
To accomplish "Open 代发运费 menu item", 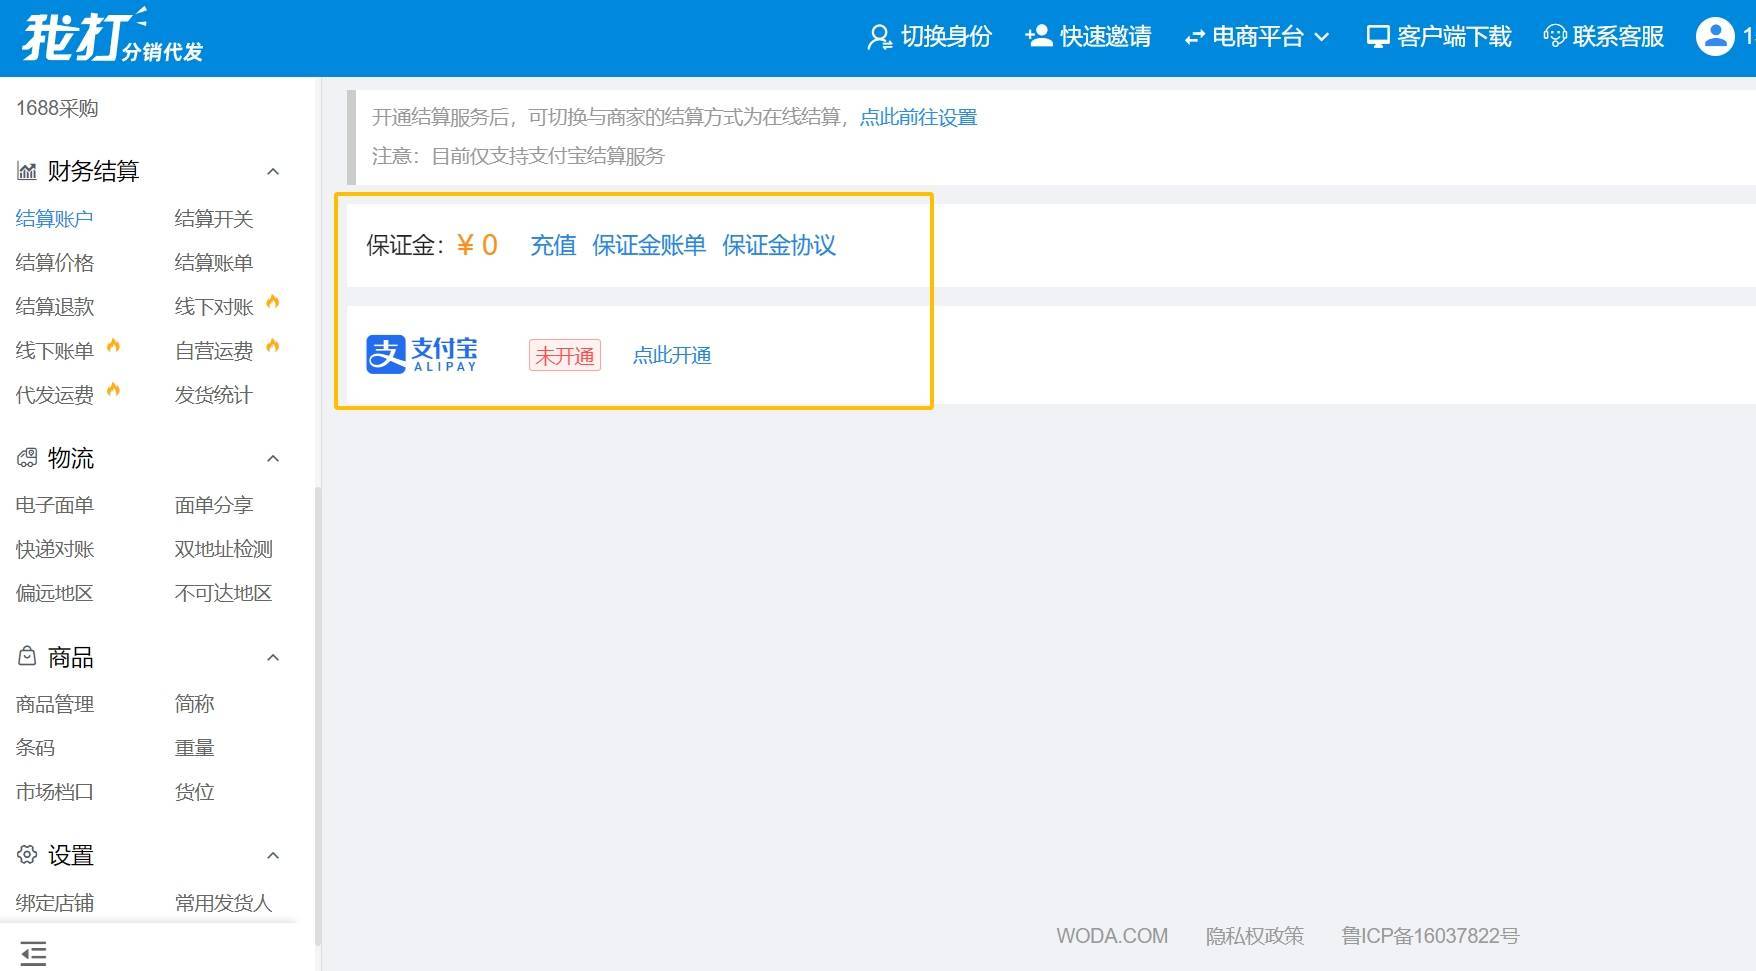I will (x=54, y=395).
